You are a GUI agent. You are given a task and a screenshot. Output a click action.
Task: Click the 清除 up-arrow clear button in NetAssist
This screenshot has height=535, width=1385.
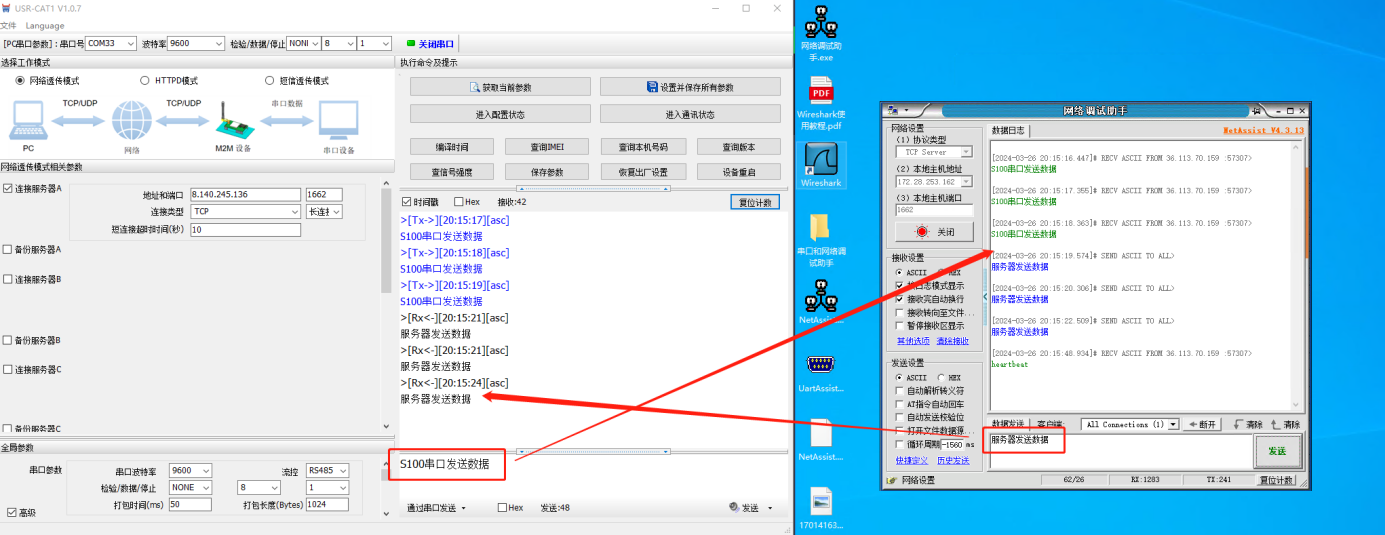click(x=1285, y=424)
